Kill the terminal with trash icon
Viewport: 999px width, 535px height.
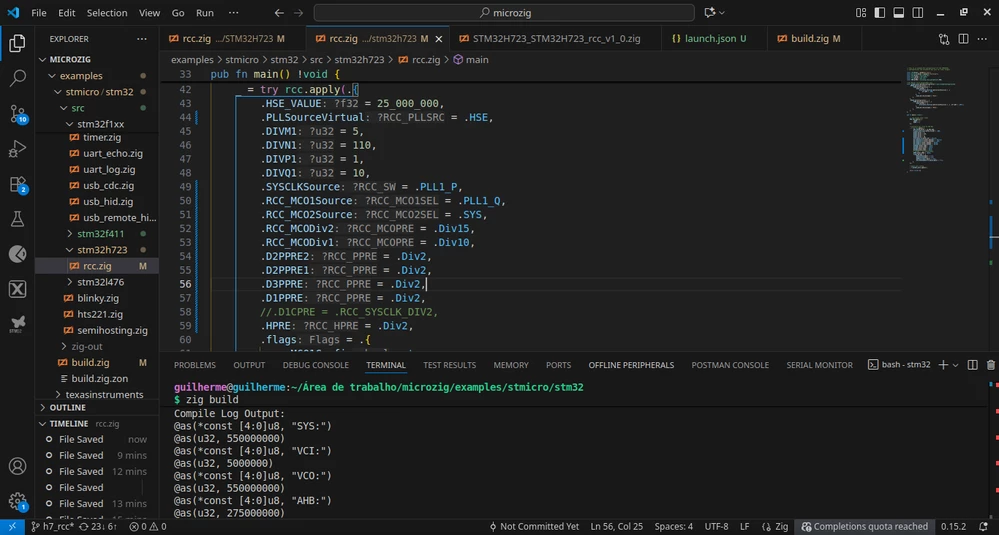click(x=991, y=365)
